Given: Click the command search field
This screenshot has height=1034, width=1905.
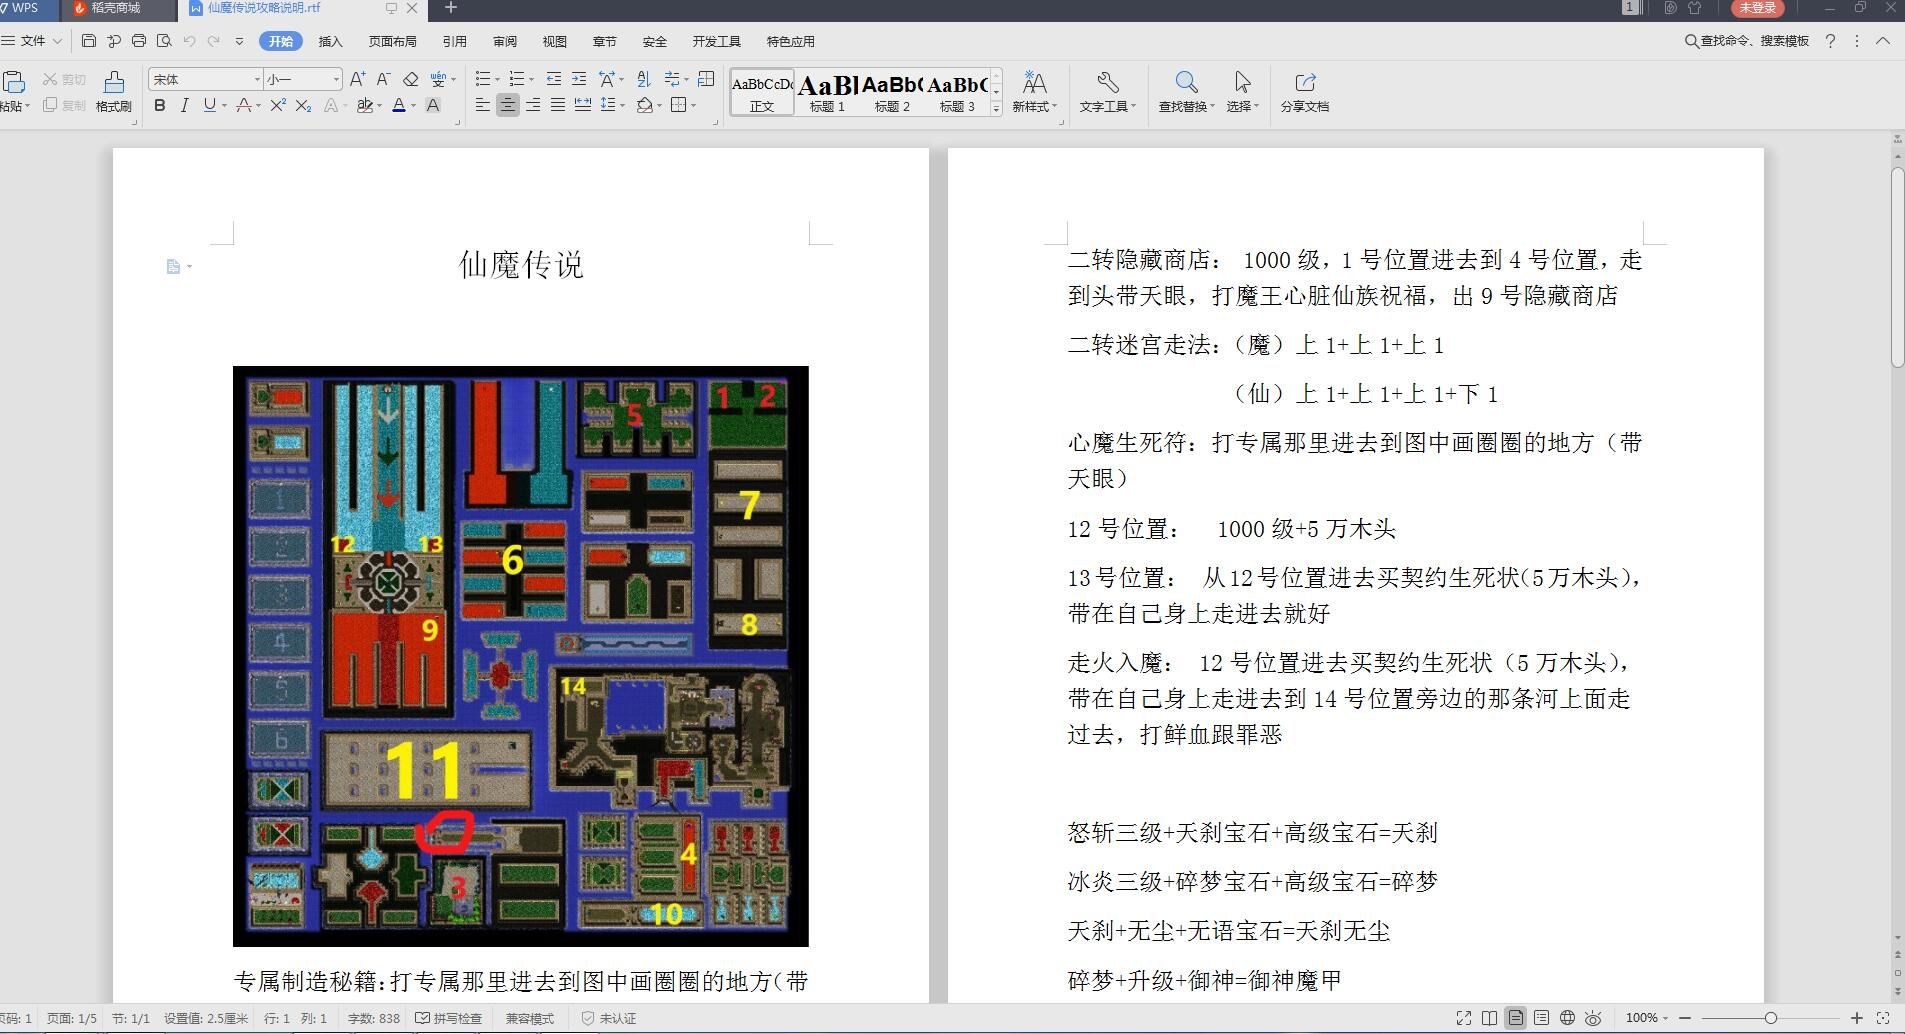Looking at the screenshot, I should [x=1747, y=41].
